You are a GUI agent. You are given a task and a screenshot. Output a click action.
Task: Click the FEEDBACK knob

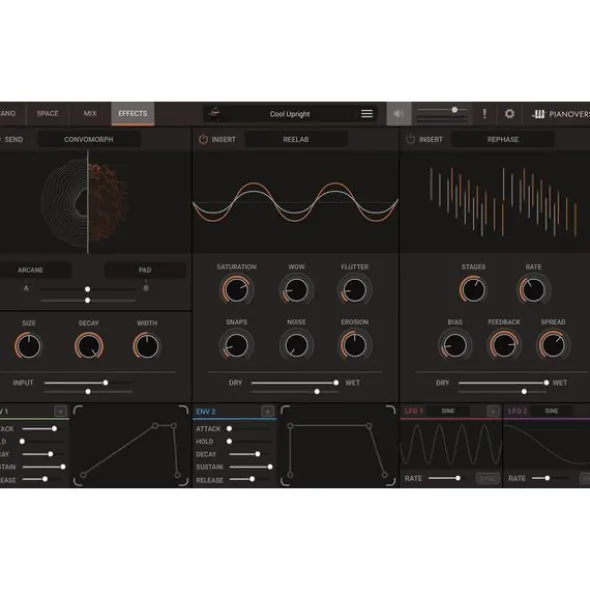point(504,345)
